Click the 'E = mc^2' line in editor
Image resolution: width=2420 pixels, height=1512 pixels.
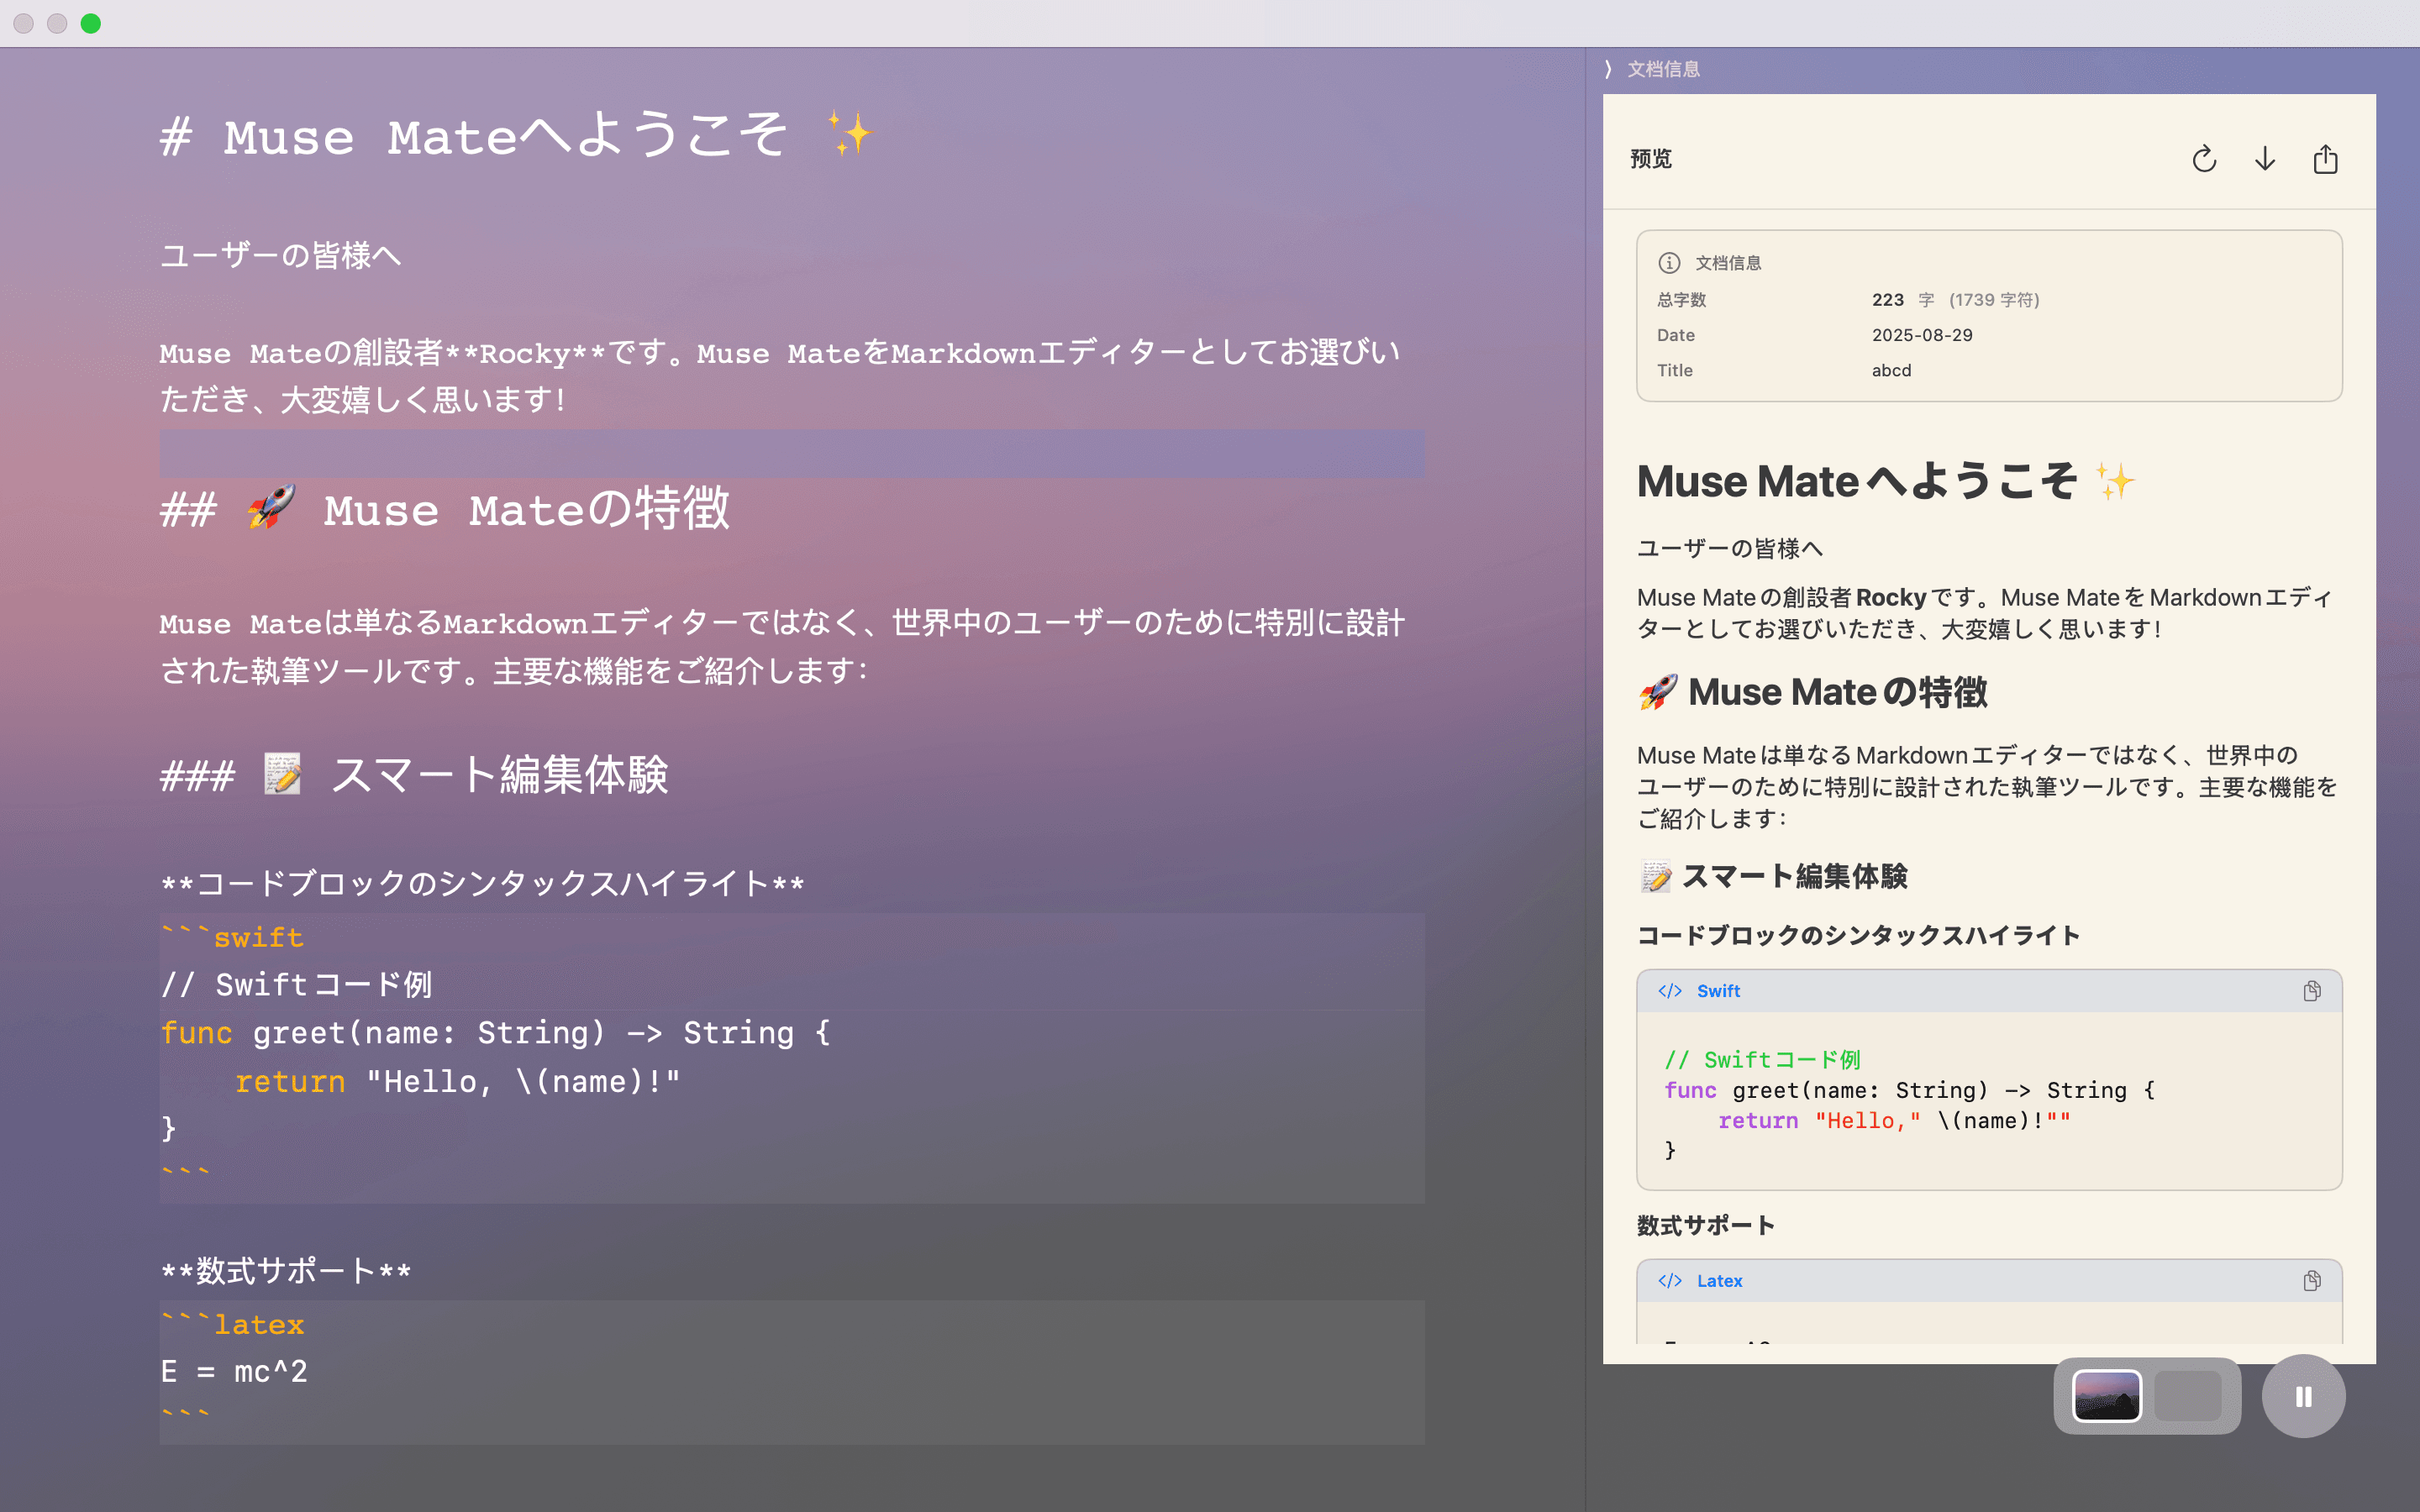click(x=234, y=1371)
